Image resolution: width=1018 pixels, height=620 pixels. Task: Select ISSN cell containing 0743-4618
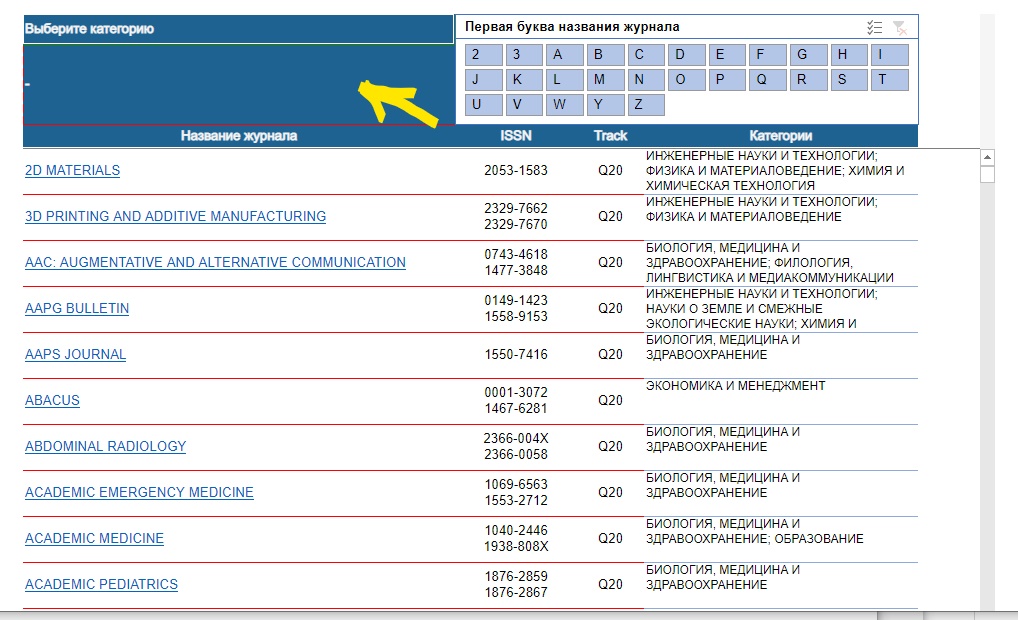(516, 262)
